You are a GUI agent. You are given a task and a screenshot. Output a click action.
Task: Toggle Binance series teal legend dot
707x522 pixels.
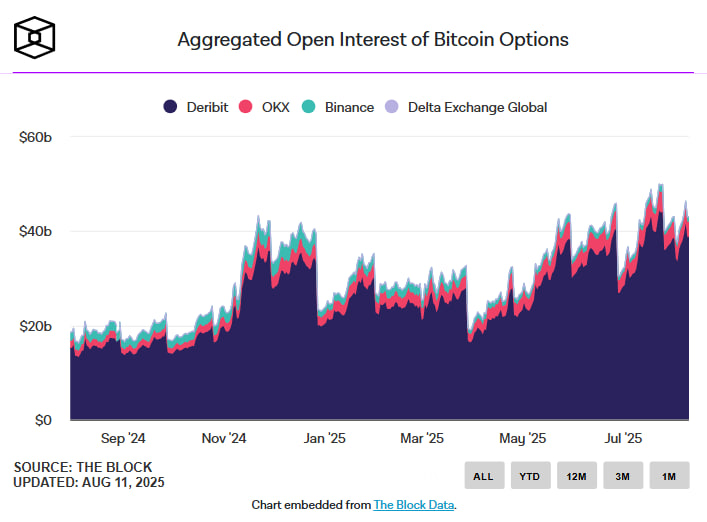coord(310,107)
